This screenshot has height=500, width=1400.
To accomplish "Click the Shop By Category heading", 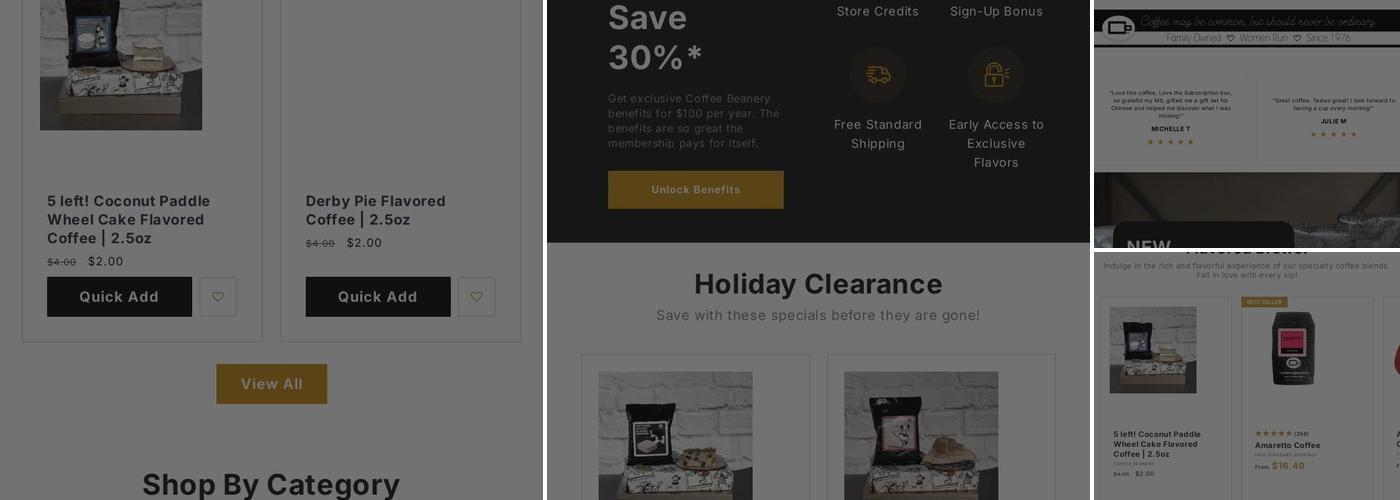I will coord(271,484).
